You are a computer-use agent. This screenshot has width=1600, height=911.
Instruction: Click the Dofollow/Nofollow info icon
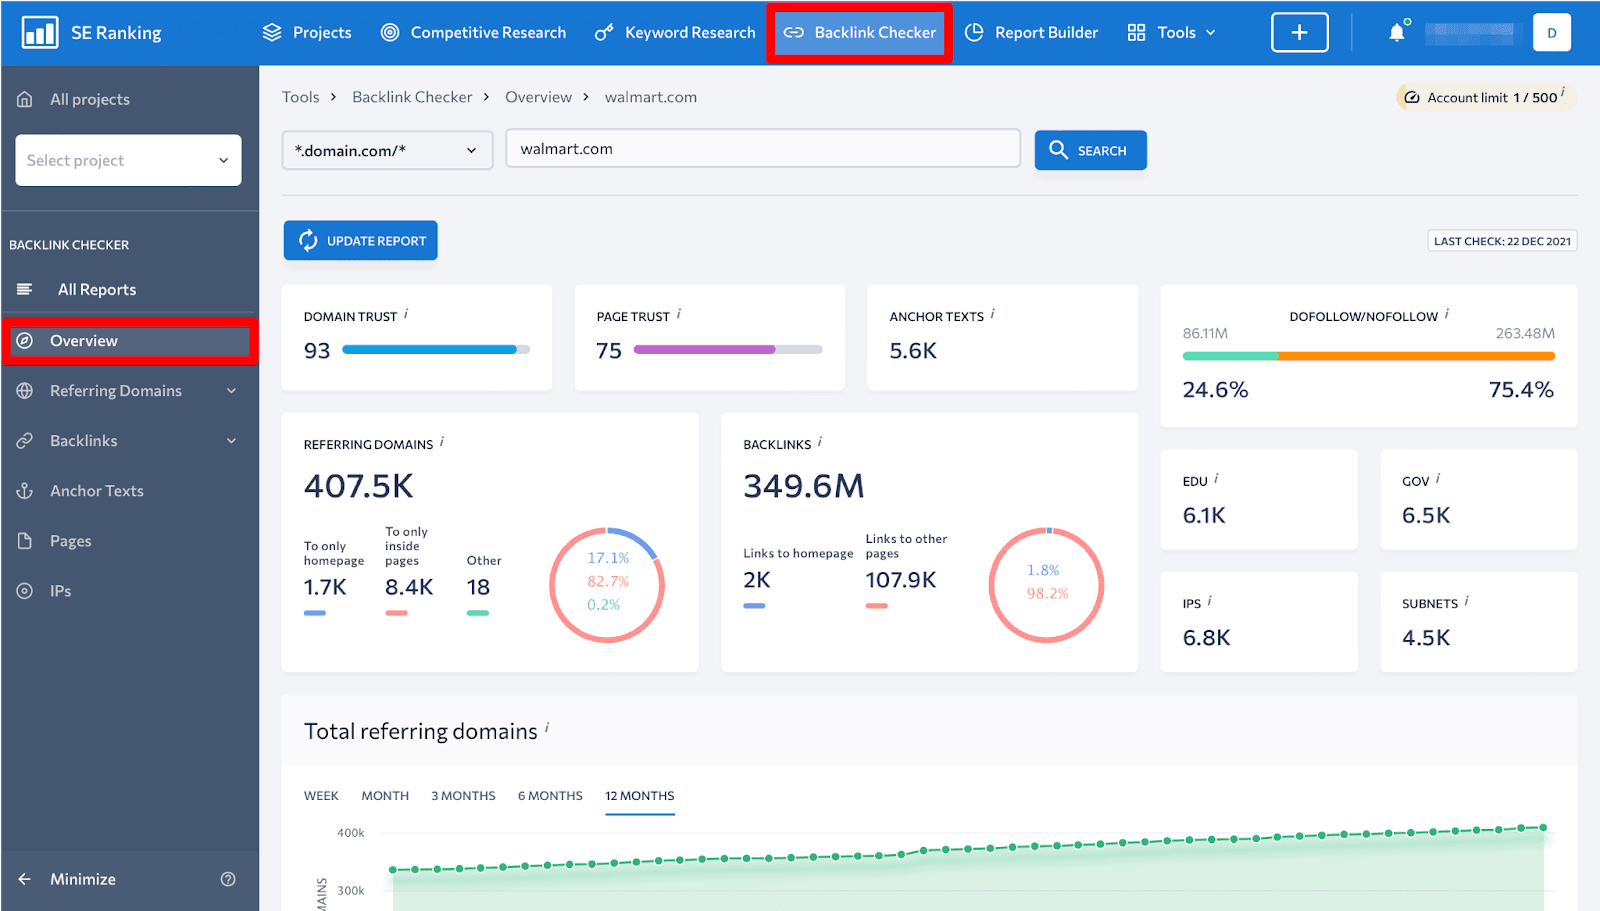pos(1447,314)
